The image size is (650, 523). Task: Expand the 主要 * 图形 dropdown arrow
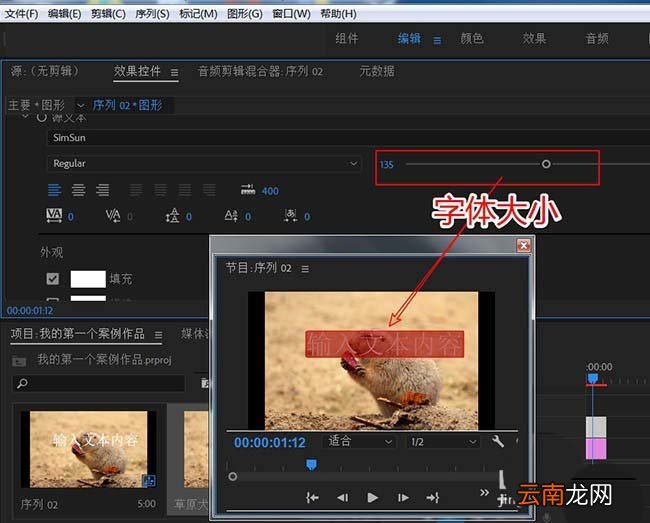[80, 105]
